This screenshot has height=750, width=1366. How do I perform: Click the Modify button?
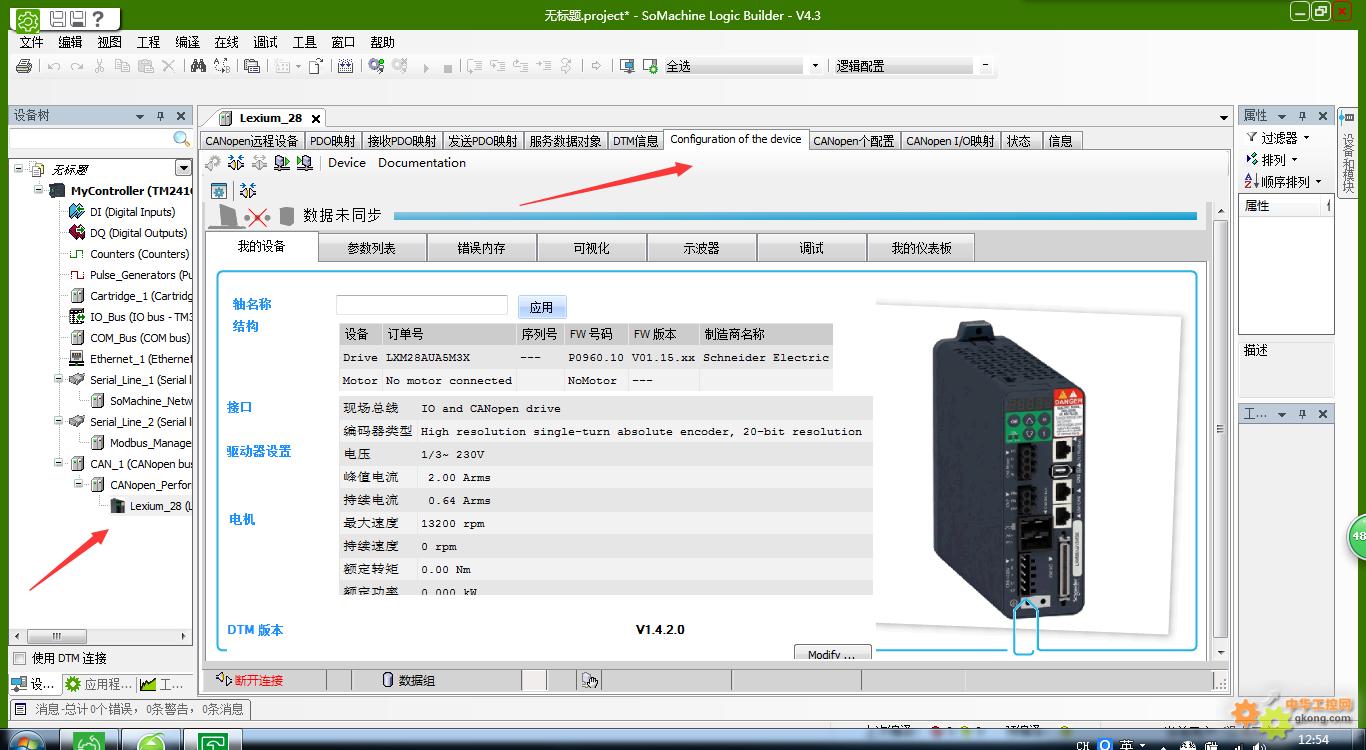tap(832, 653)
